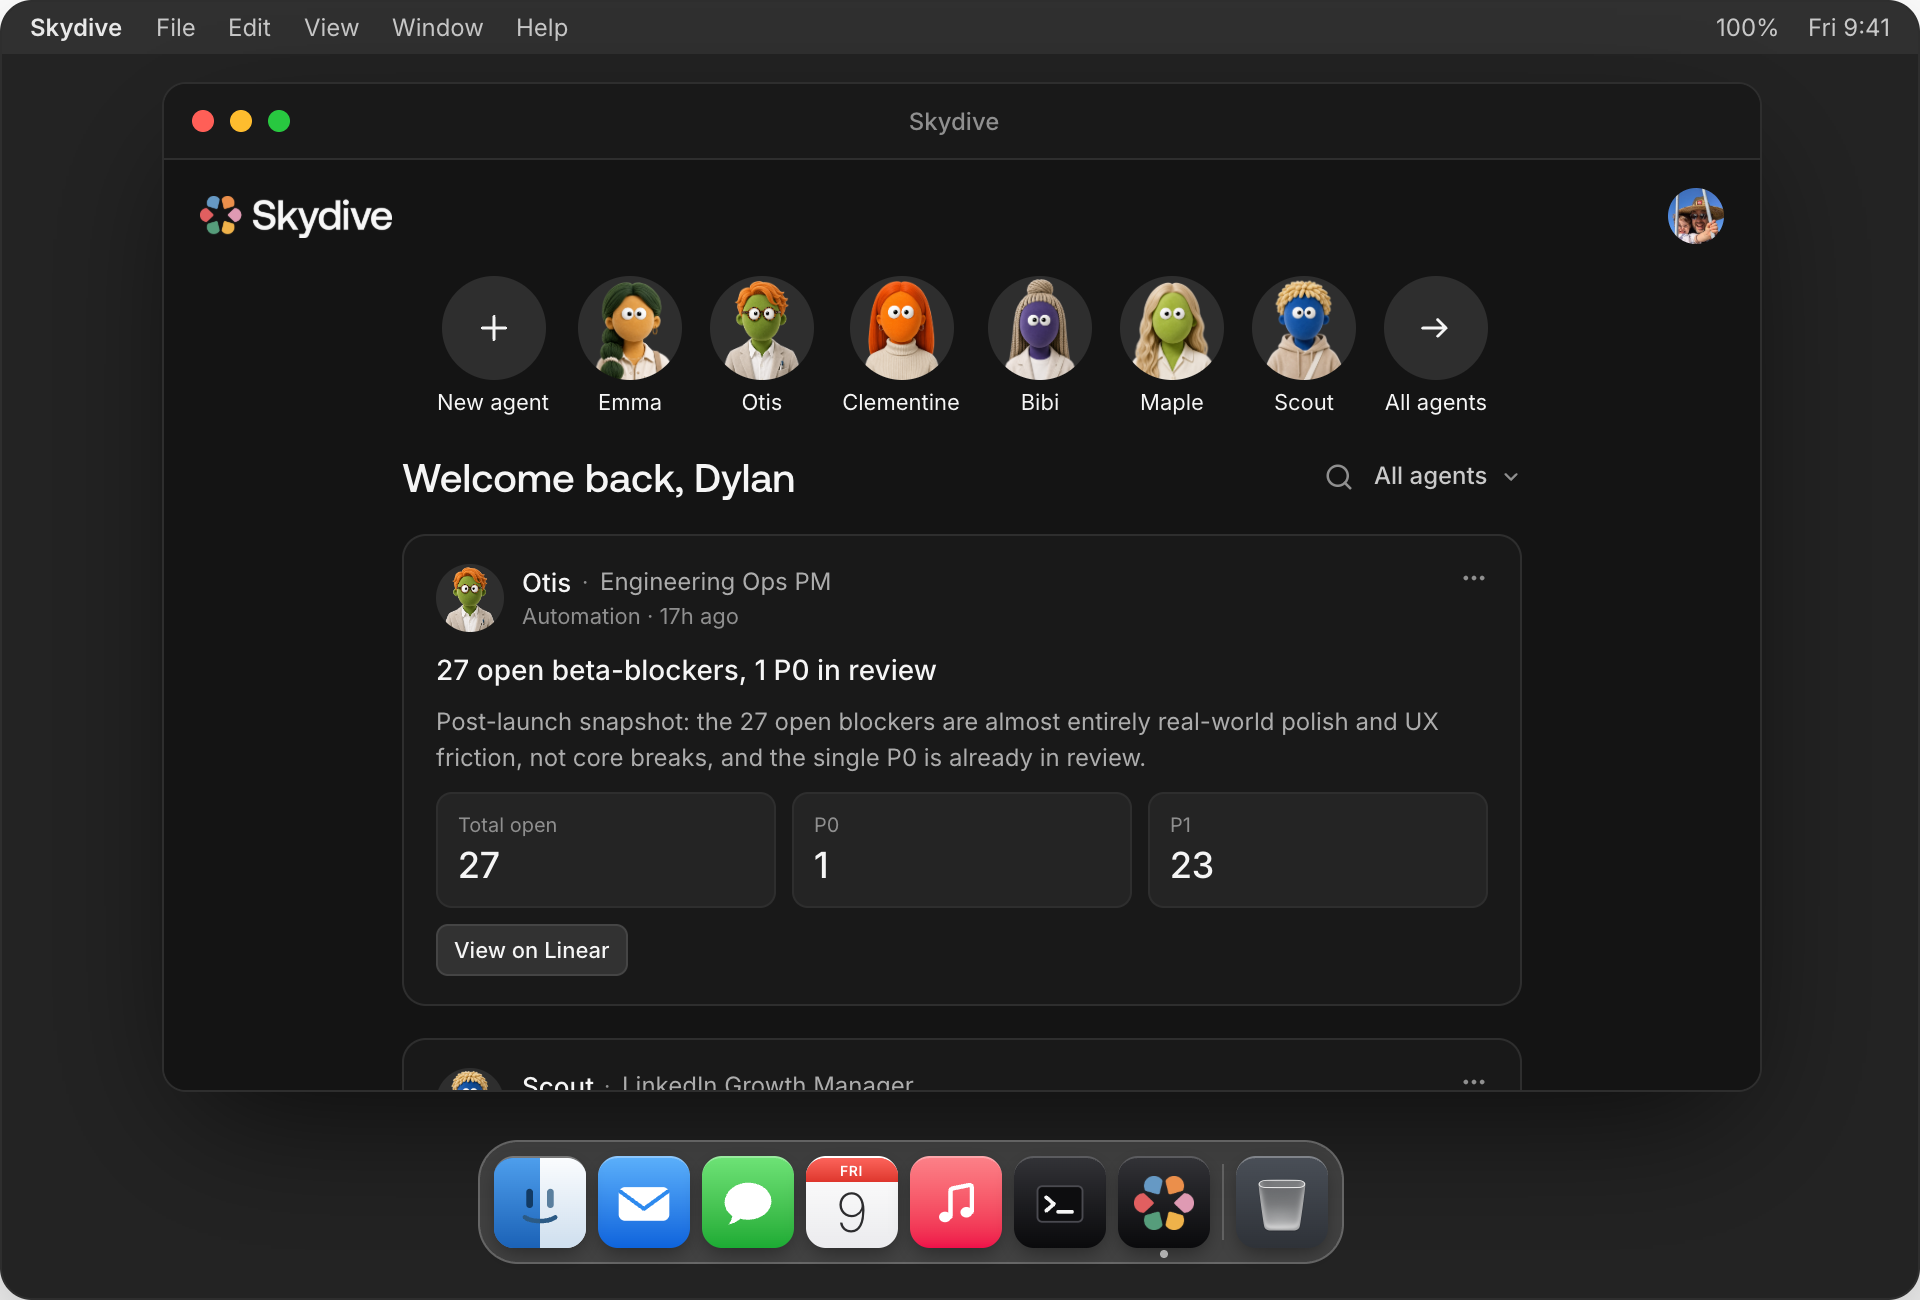Click the View on Linear button

(532, 950)
